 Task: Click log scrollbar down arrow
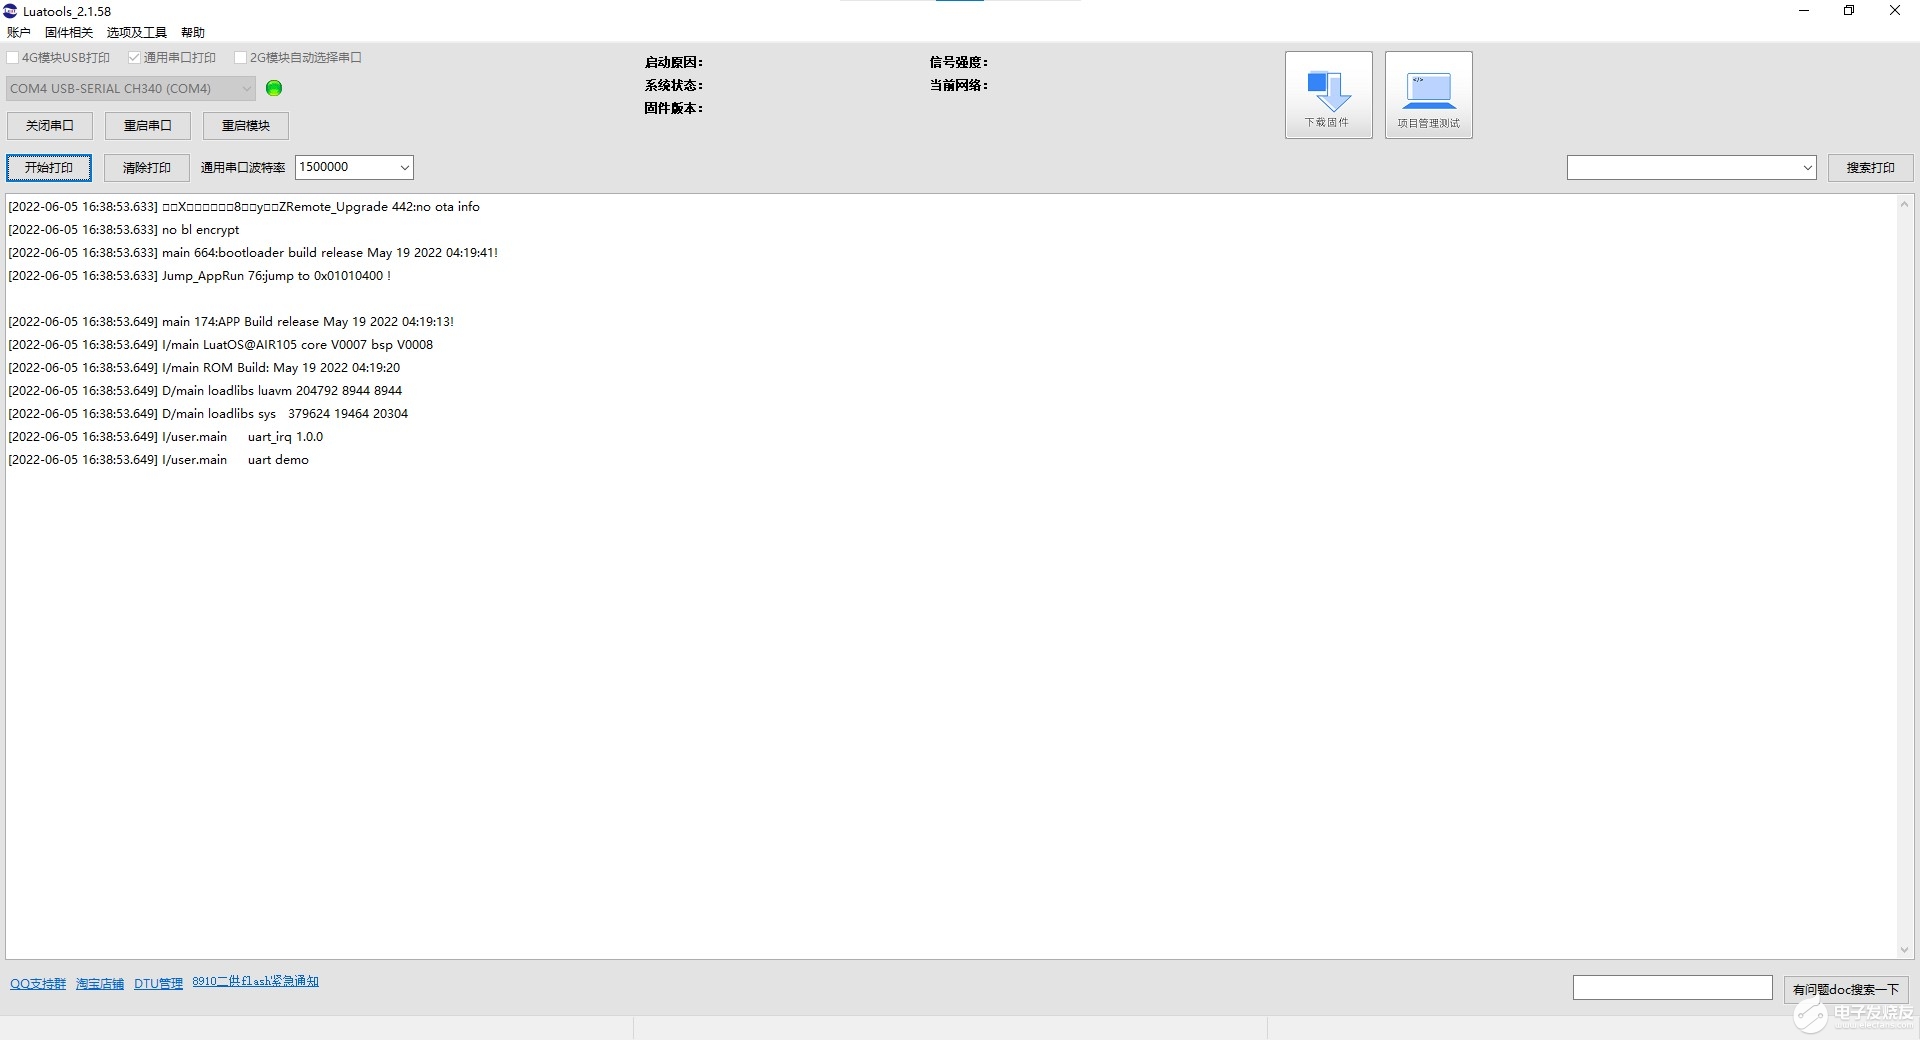click(1904, 950)
